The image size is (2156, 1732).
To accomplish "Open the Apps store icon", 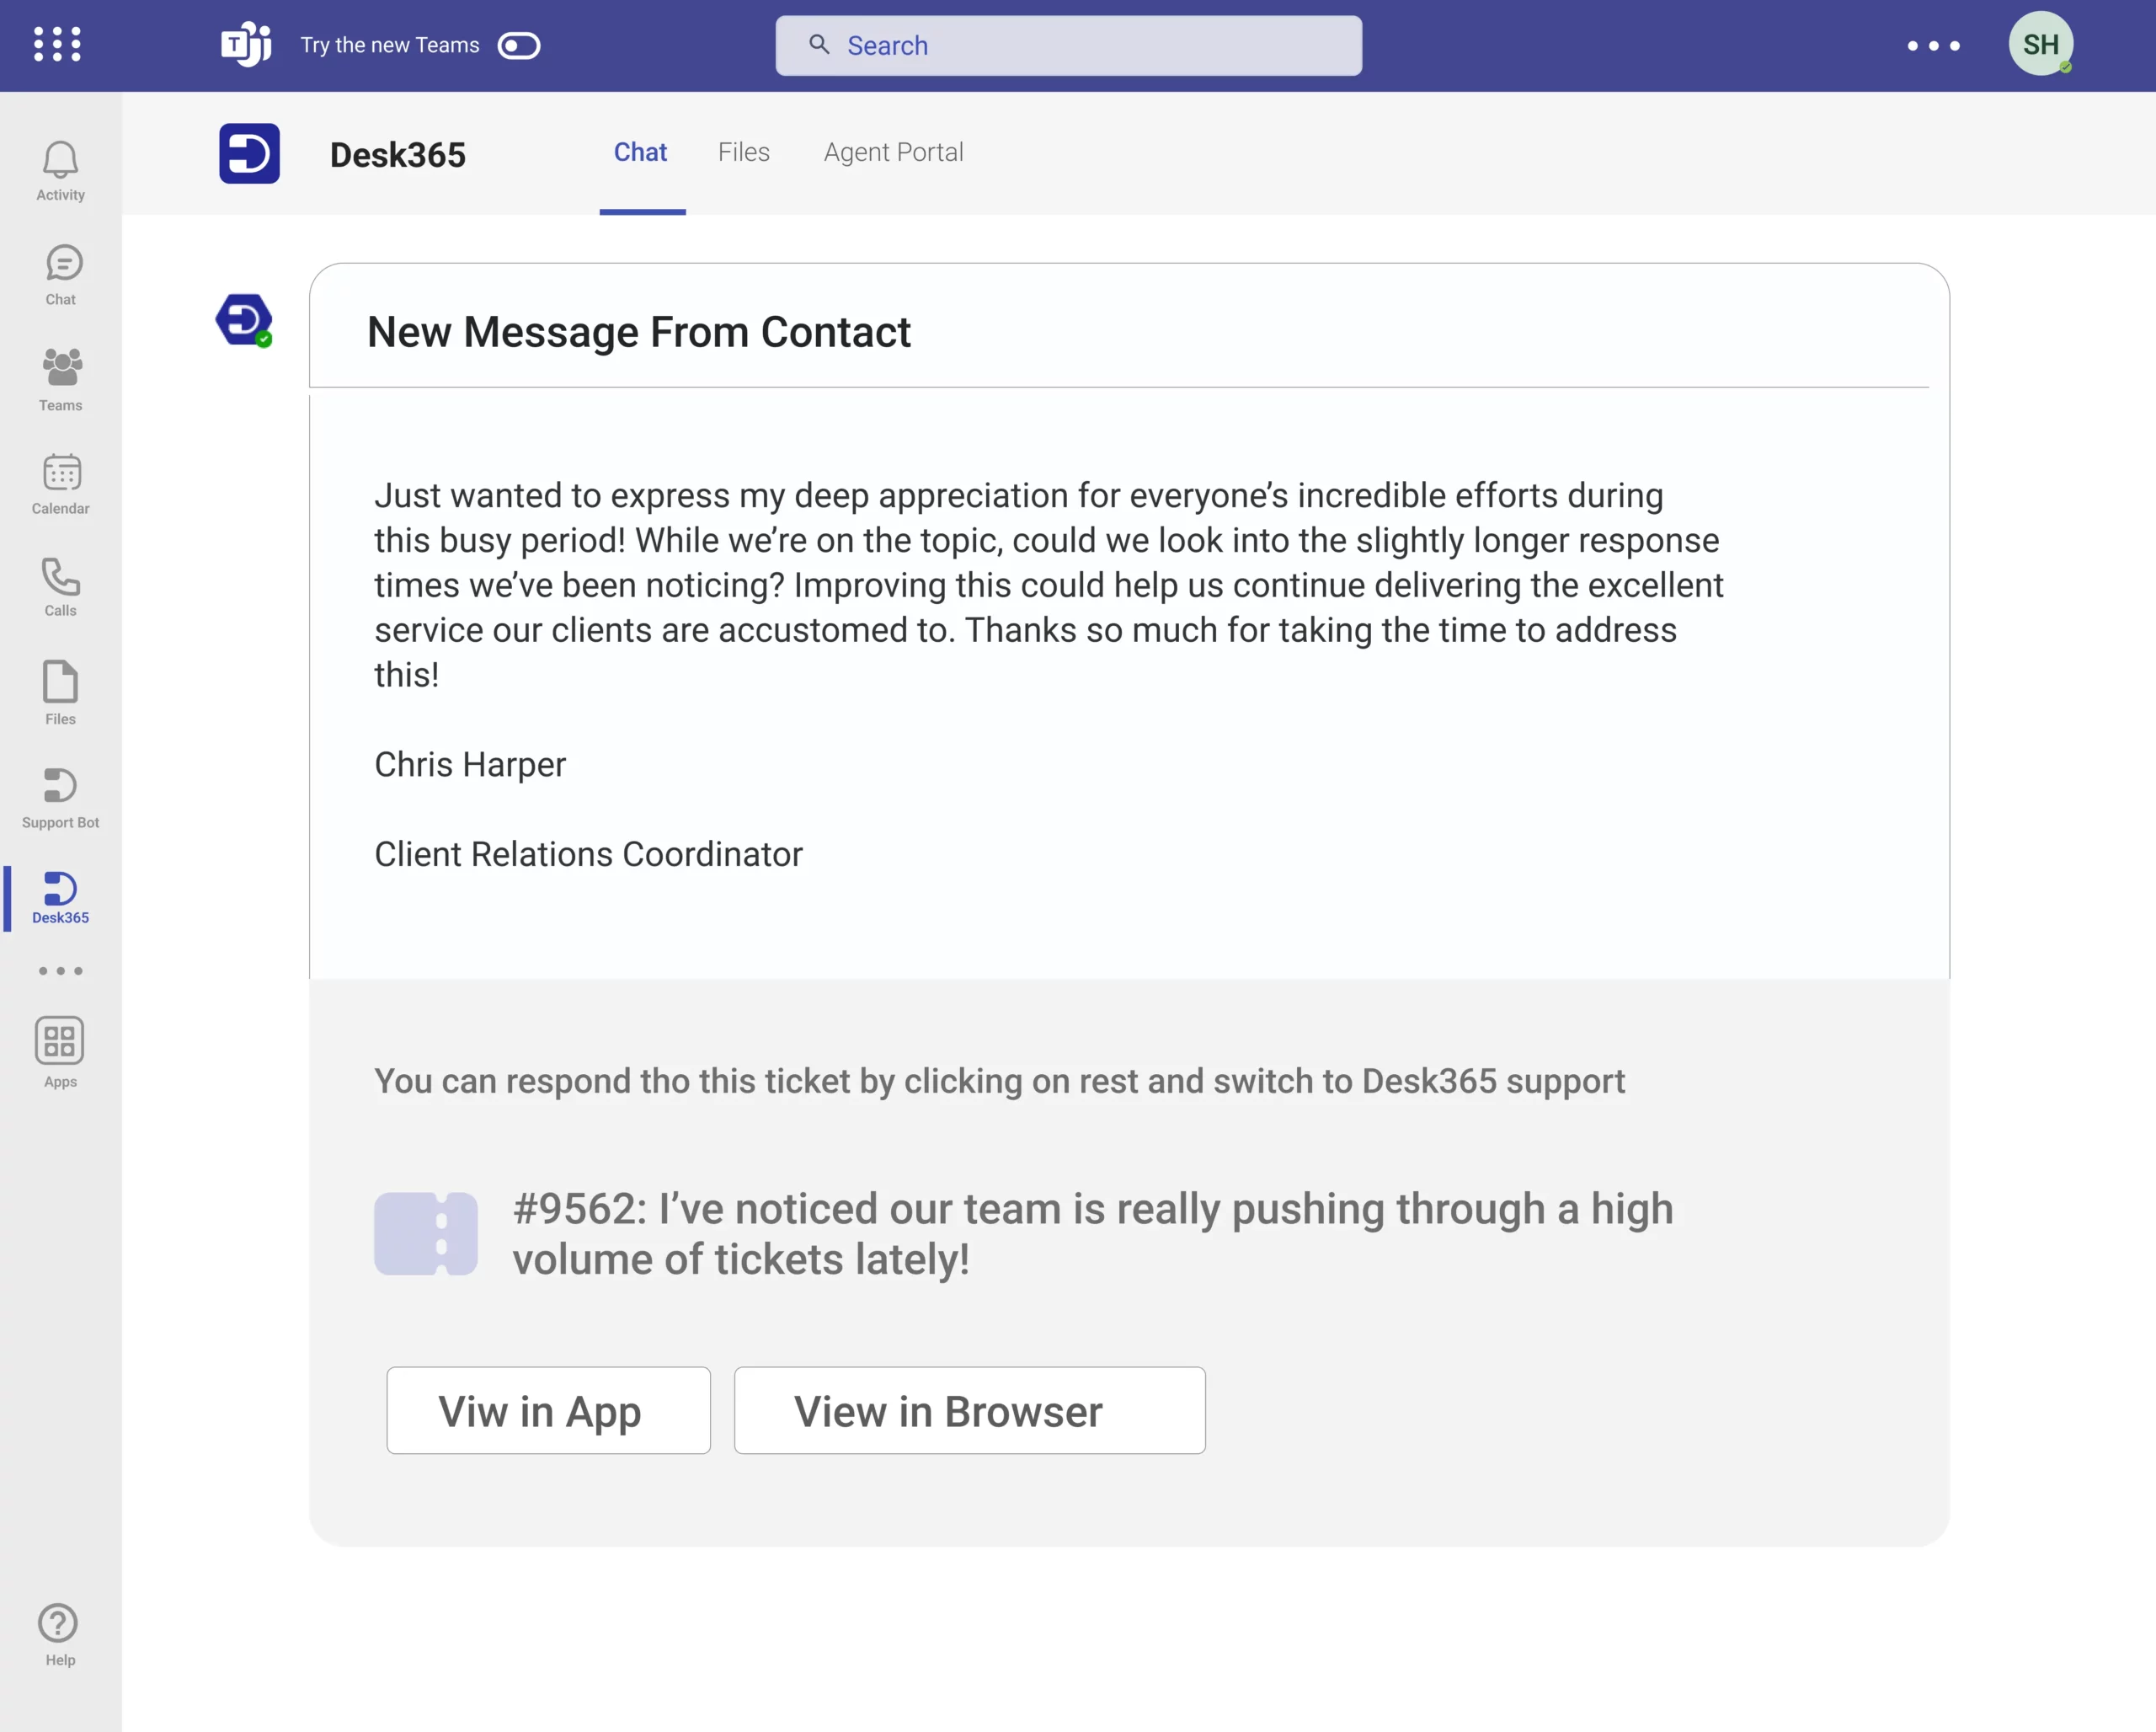I will click(x=60, y=1051).
